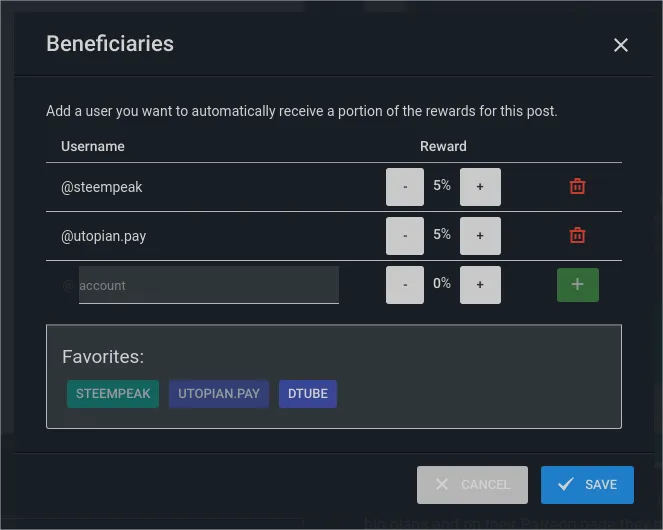Add new beneficiary with green plus button

578,285
